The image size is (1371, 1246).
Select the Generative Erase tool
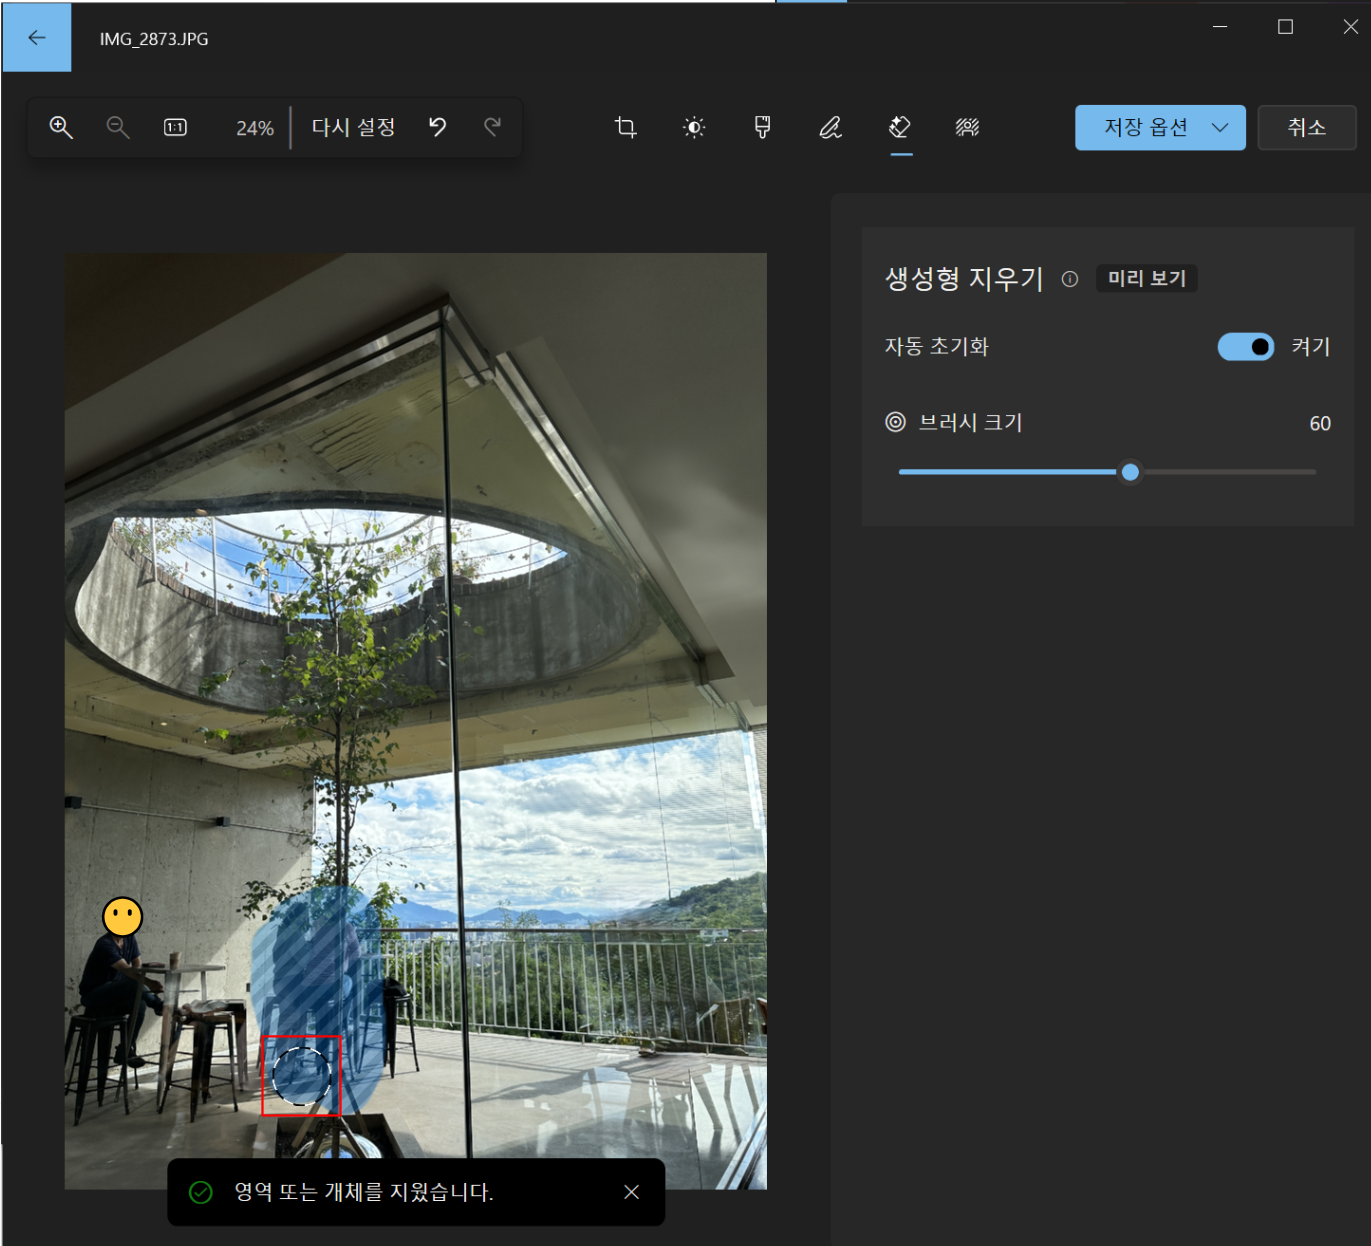pos(900,127)
